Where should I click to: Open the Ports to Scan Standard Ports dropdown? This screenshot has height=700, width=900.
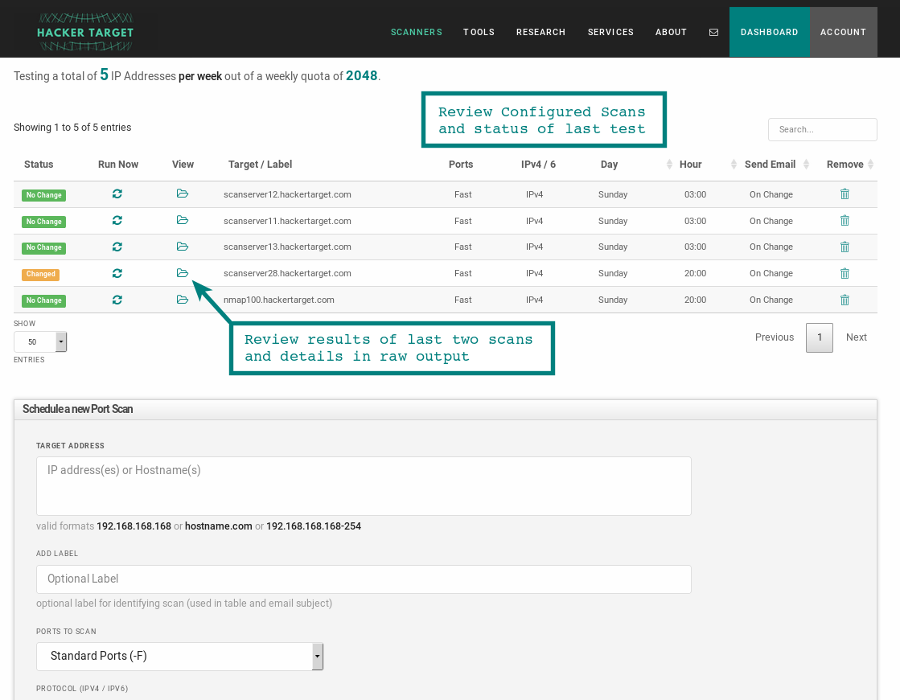(x=180, y=656)
